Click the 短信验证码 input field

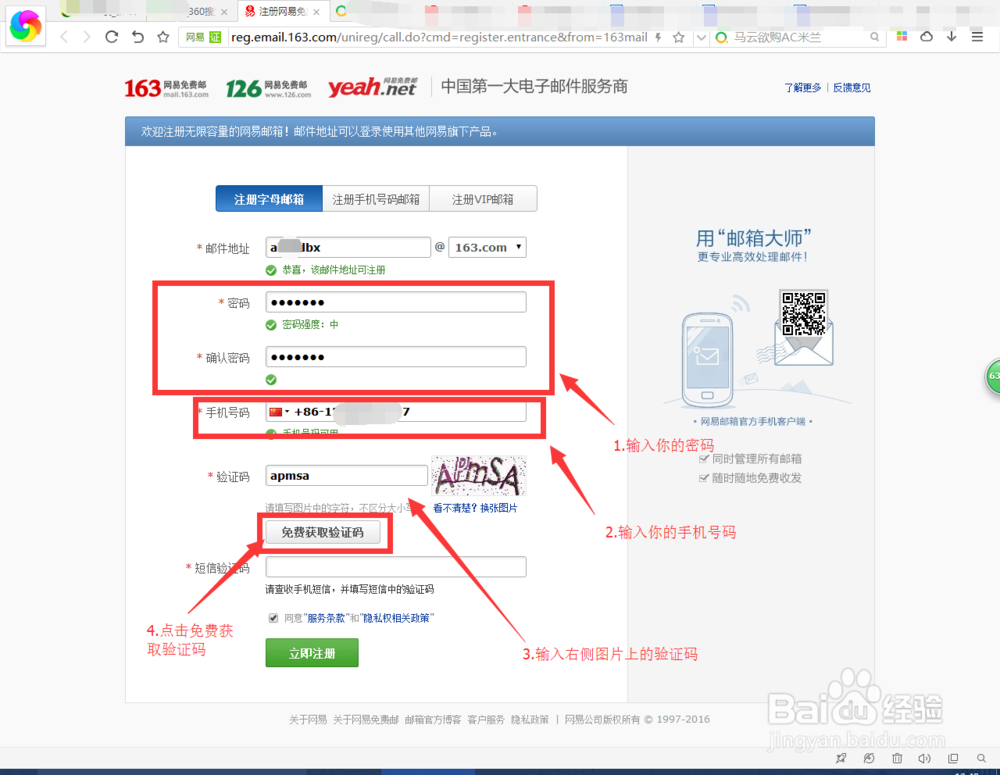coord(395,567)
